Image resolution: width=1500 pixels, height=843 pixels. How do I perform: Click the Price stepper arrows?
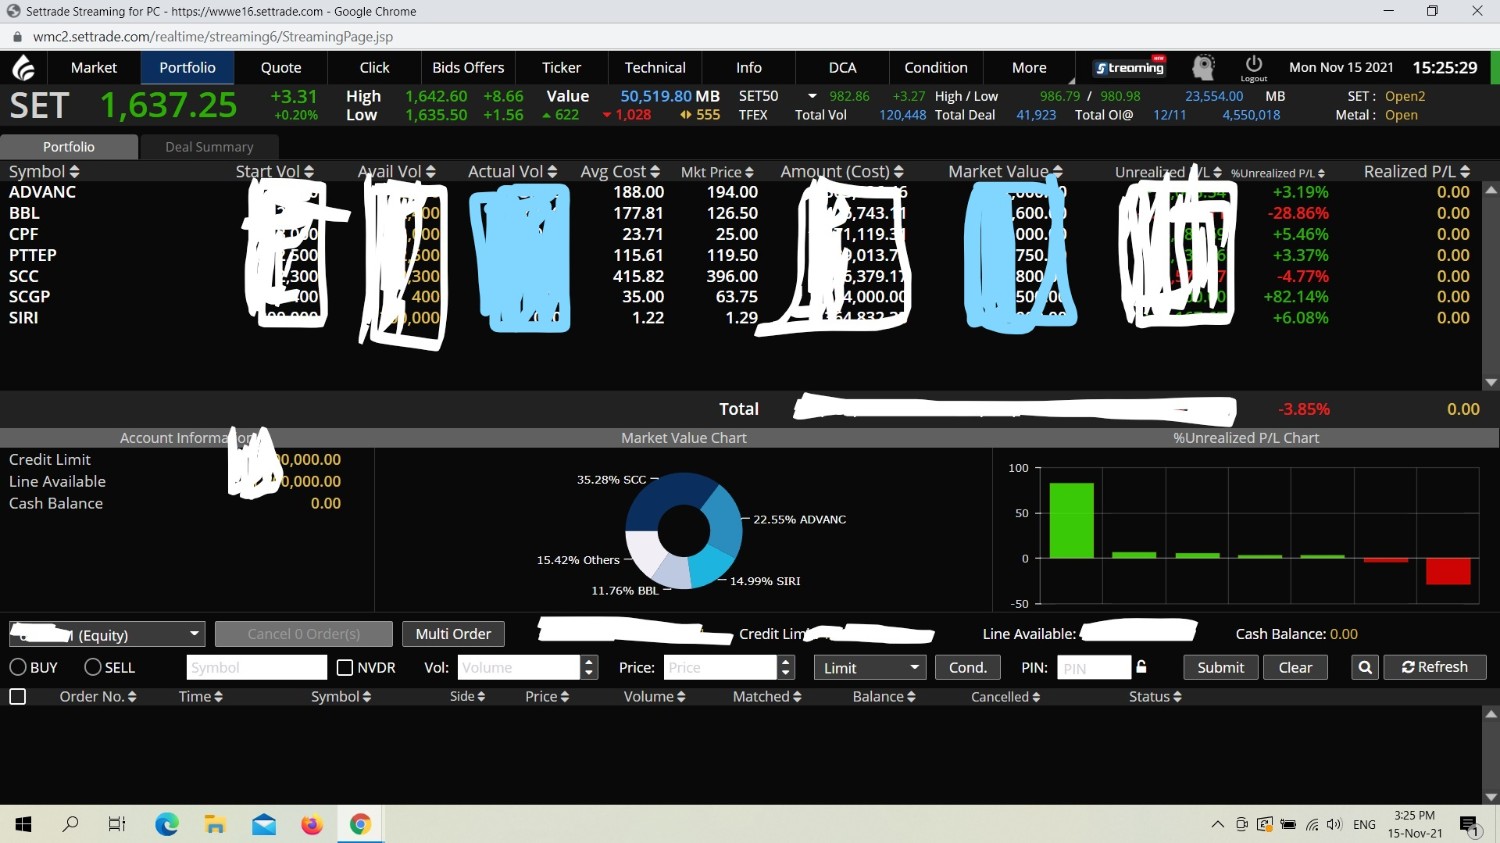pyautogui.click(x=786, y=667)
